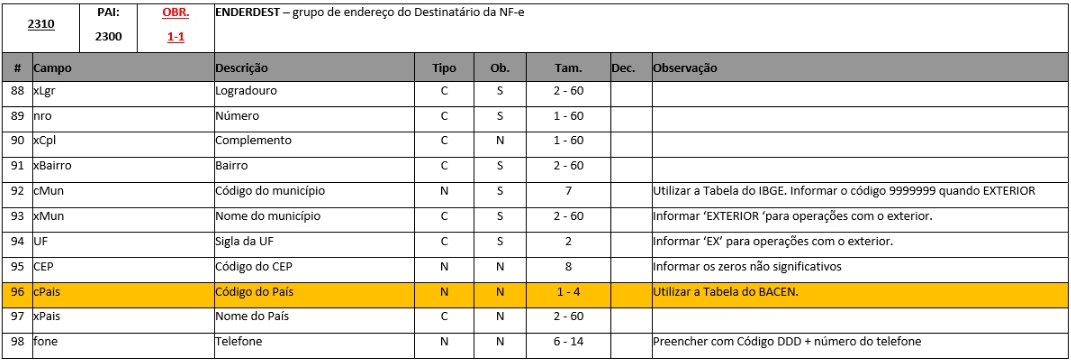The width and height of the screenshot is (1071, 361).
Task: Open the underlined 2310 group code
Action: pyautogui.click(x=40, y=25)
